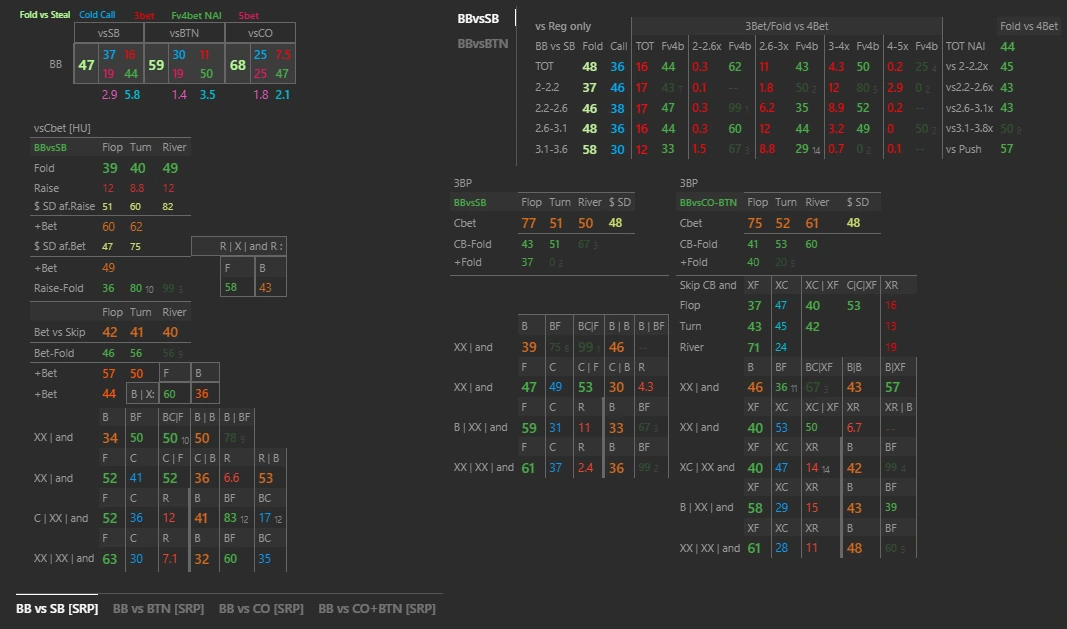This screenshot has height=629, width=1067.
Task: Select the BB vs CO+BTN [SRP] tab
Action: [376, 608]
